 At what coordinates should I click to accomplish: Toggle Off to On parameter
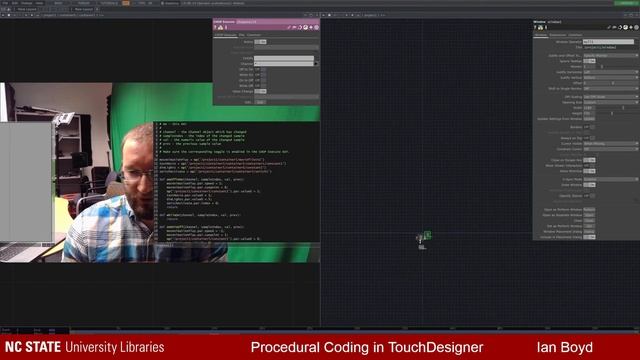260,69
